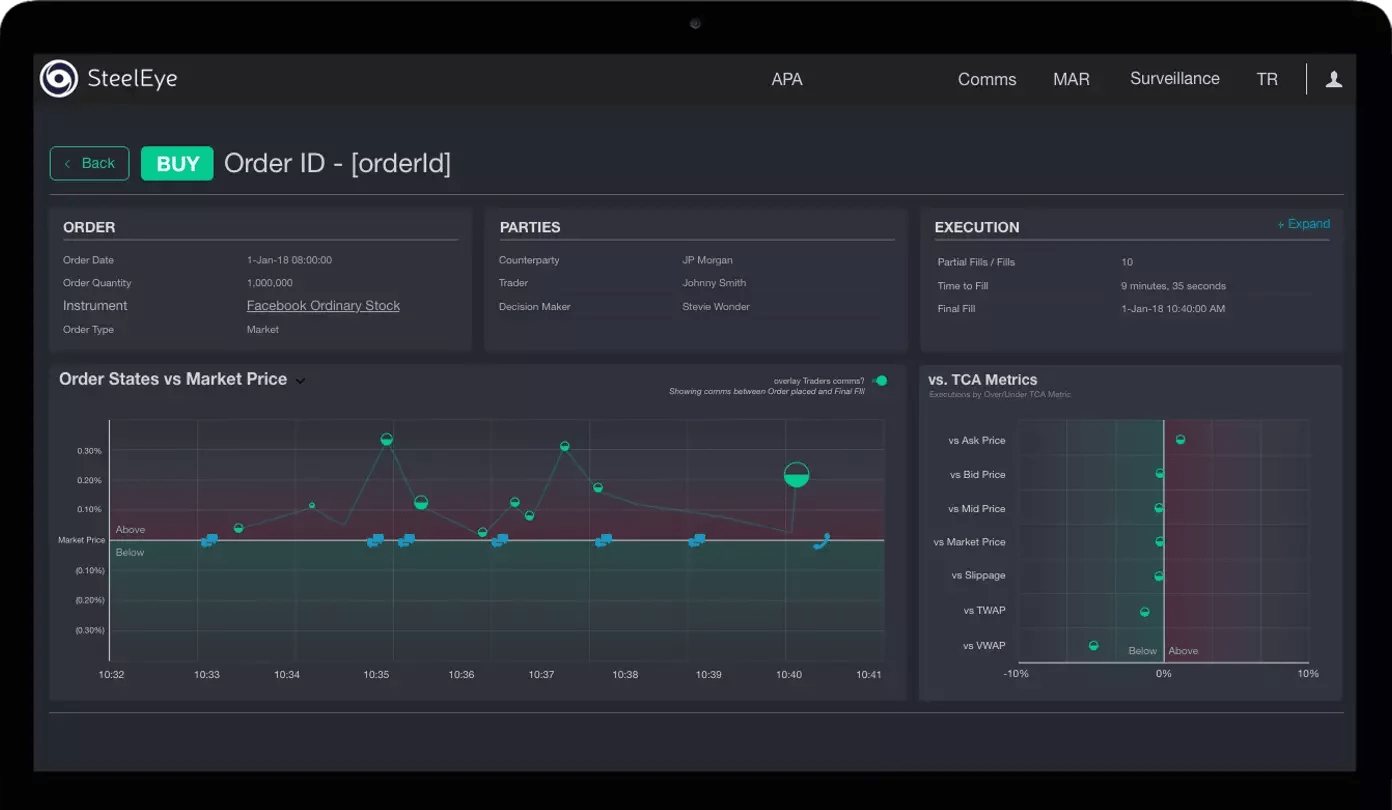This screenshot has width=1392, height=810.
Task: Open the Surveillance menu
Action: 1174,79
